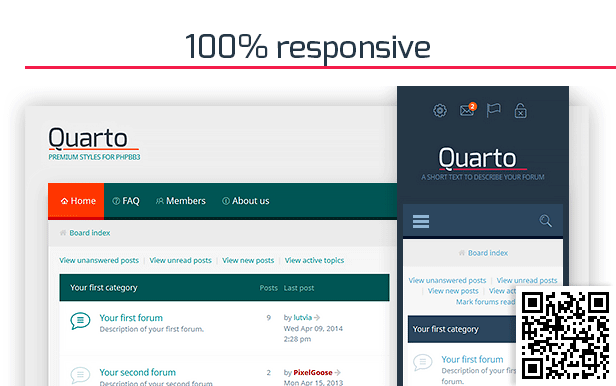Open Your first forum link in mobile view

pos(472,359)
